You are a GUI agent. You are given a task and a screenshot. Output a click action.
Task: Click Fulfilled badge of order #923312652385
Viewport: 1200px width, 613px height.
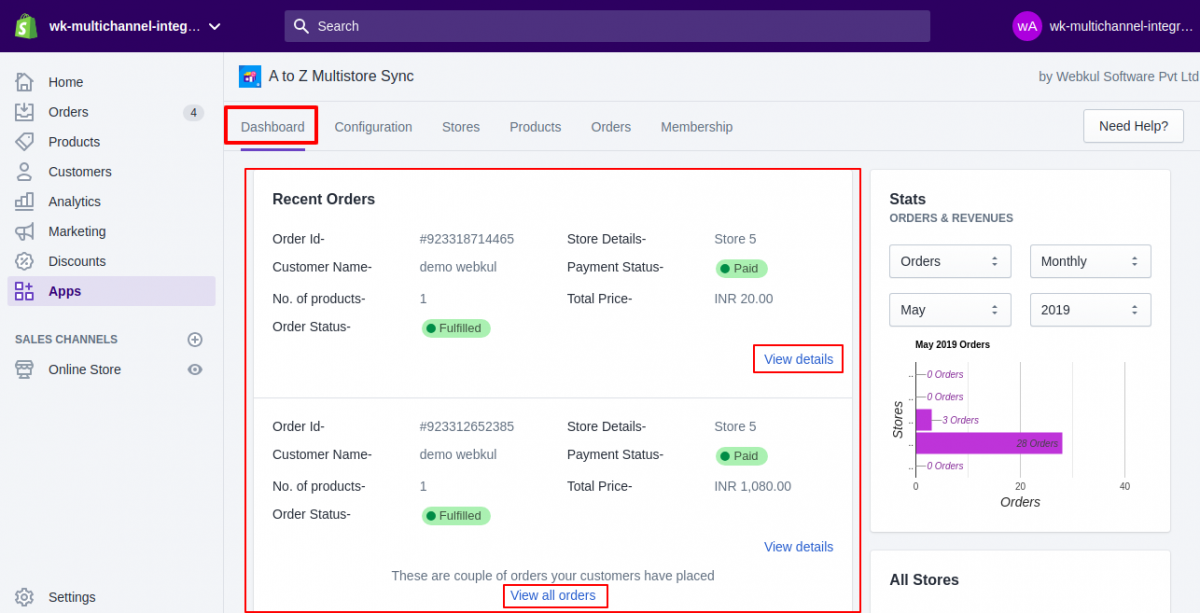(x=456, y=516)
